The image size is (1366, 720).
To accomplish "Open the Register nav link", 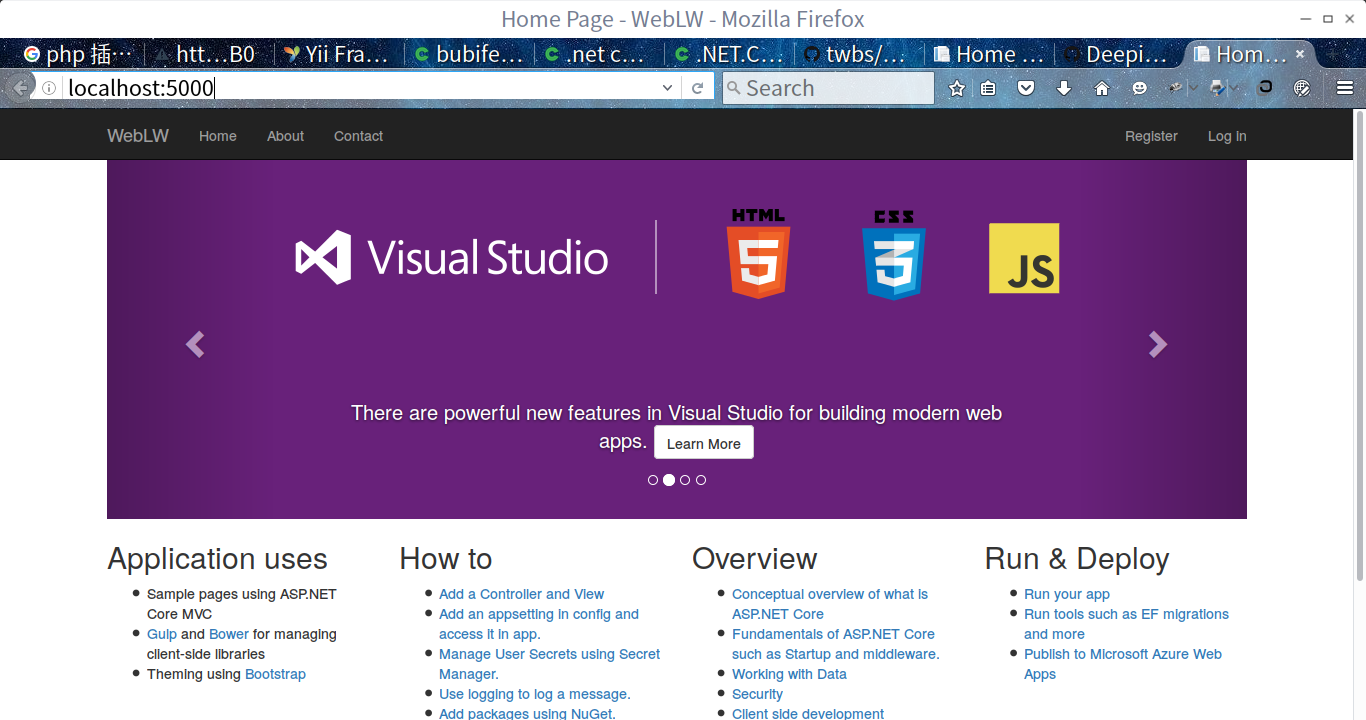I will (x=1151, y=136).
